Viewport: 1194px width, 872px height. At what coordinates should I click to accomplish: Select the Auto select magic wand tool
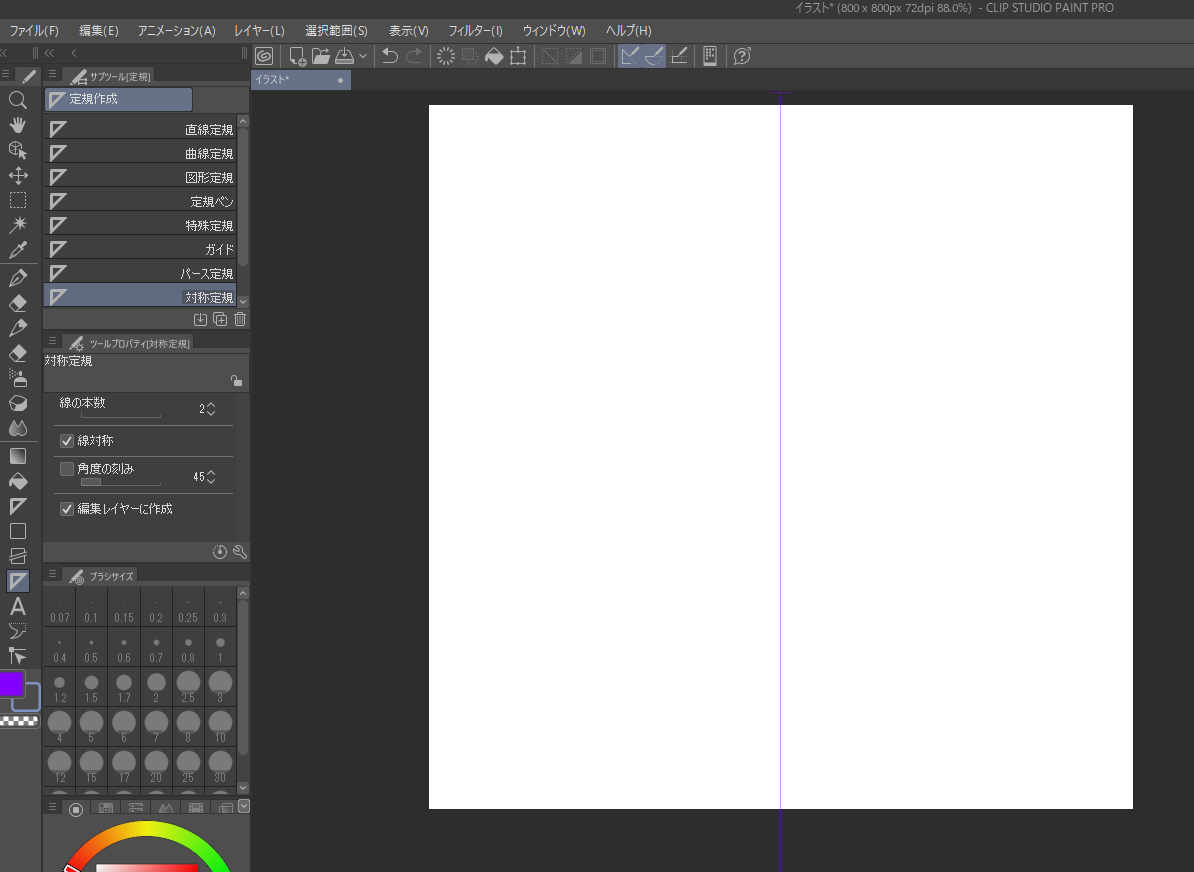point(18,225)
